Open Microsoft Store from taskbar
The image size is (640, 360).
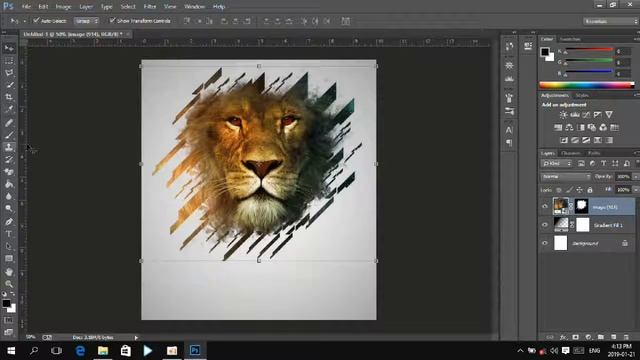pyautogui.click(x=126, y=351)
